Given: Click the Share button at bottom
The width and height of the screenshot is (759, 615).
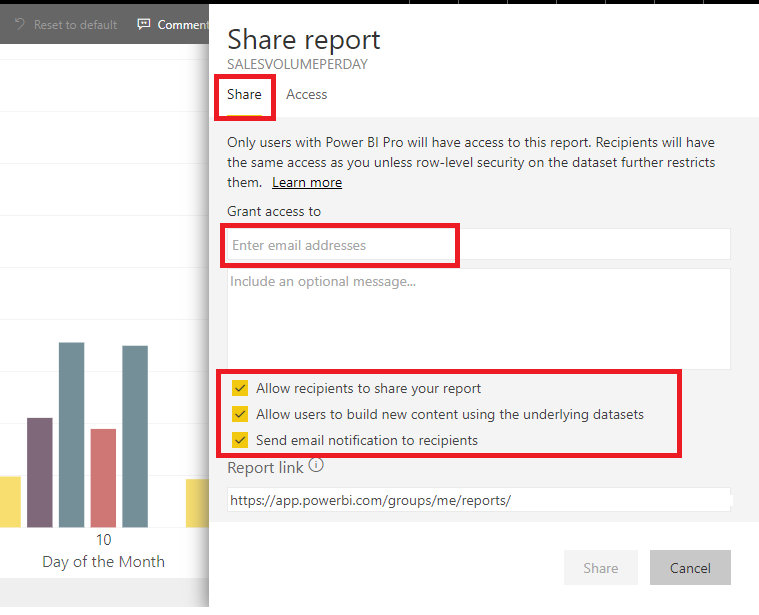Looking at the screenshot, I should click(601, 568).
